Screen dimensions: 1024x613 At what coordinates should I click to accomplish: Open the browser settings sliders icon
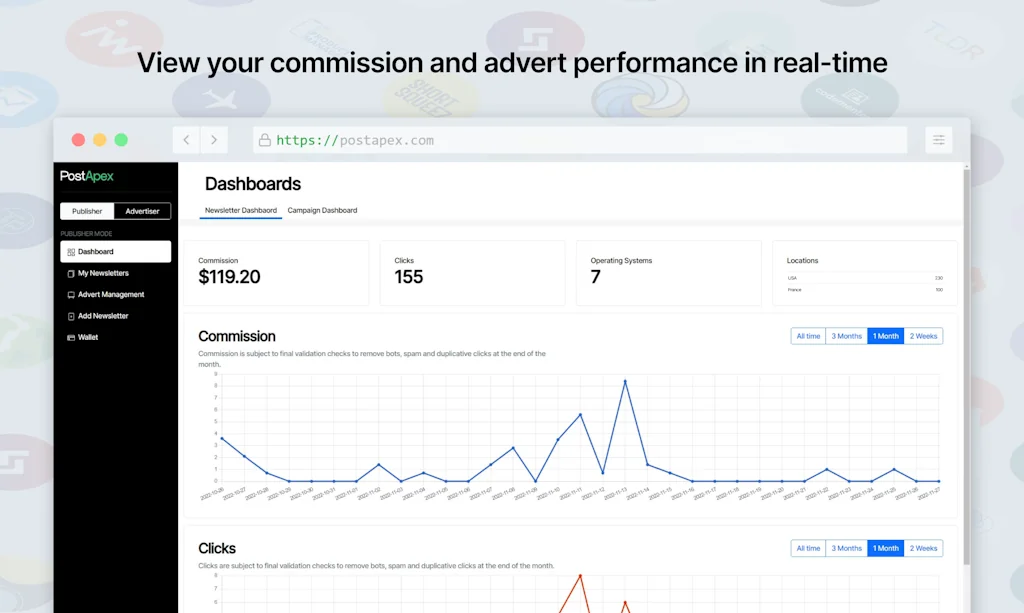938,140
